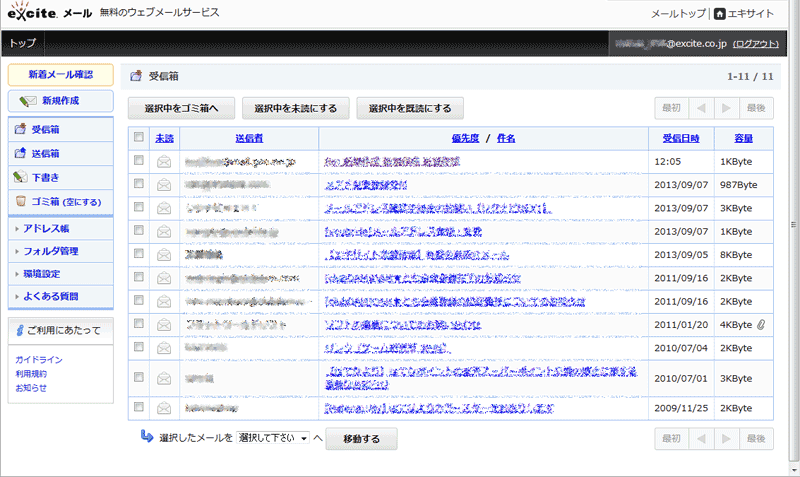
Task: Open the 利用規約 link
Action: (x=31, y=374)
